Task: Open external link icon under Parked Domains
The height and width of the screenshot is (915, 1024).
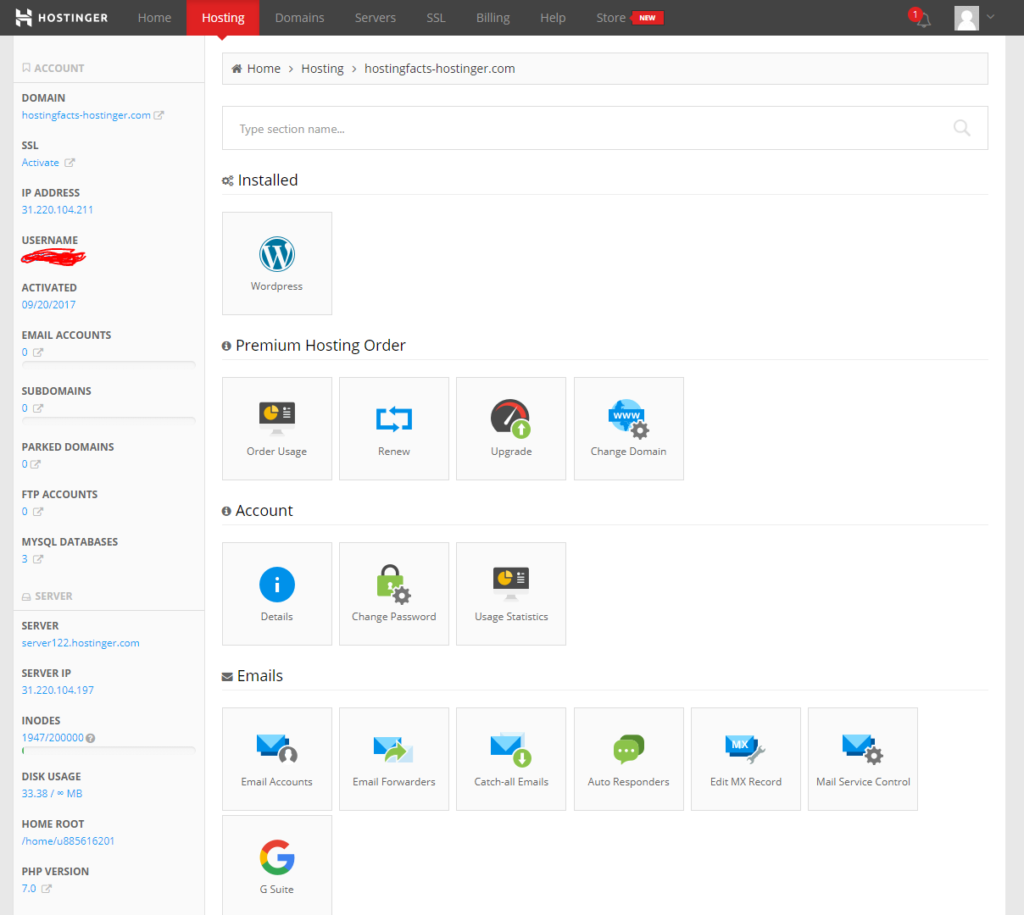Action: pos(35,464)
